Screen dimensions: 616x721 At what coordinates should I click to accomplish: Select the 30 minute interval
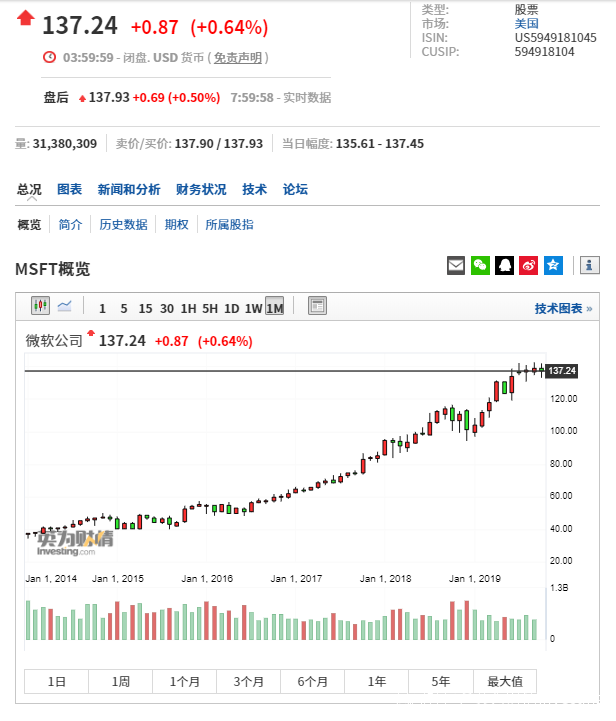coord(167,309)
